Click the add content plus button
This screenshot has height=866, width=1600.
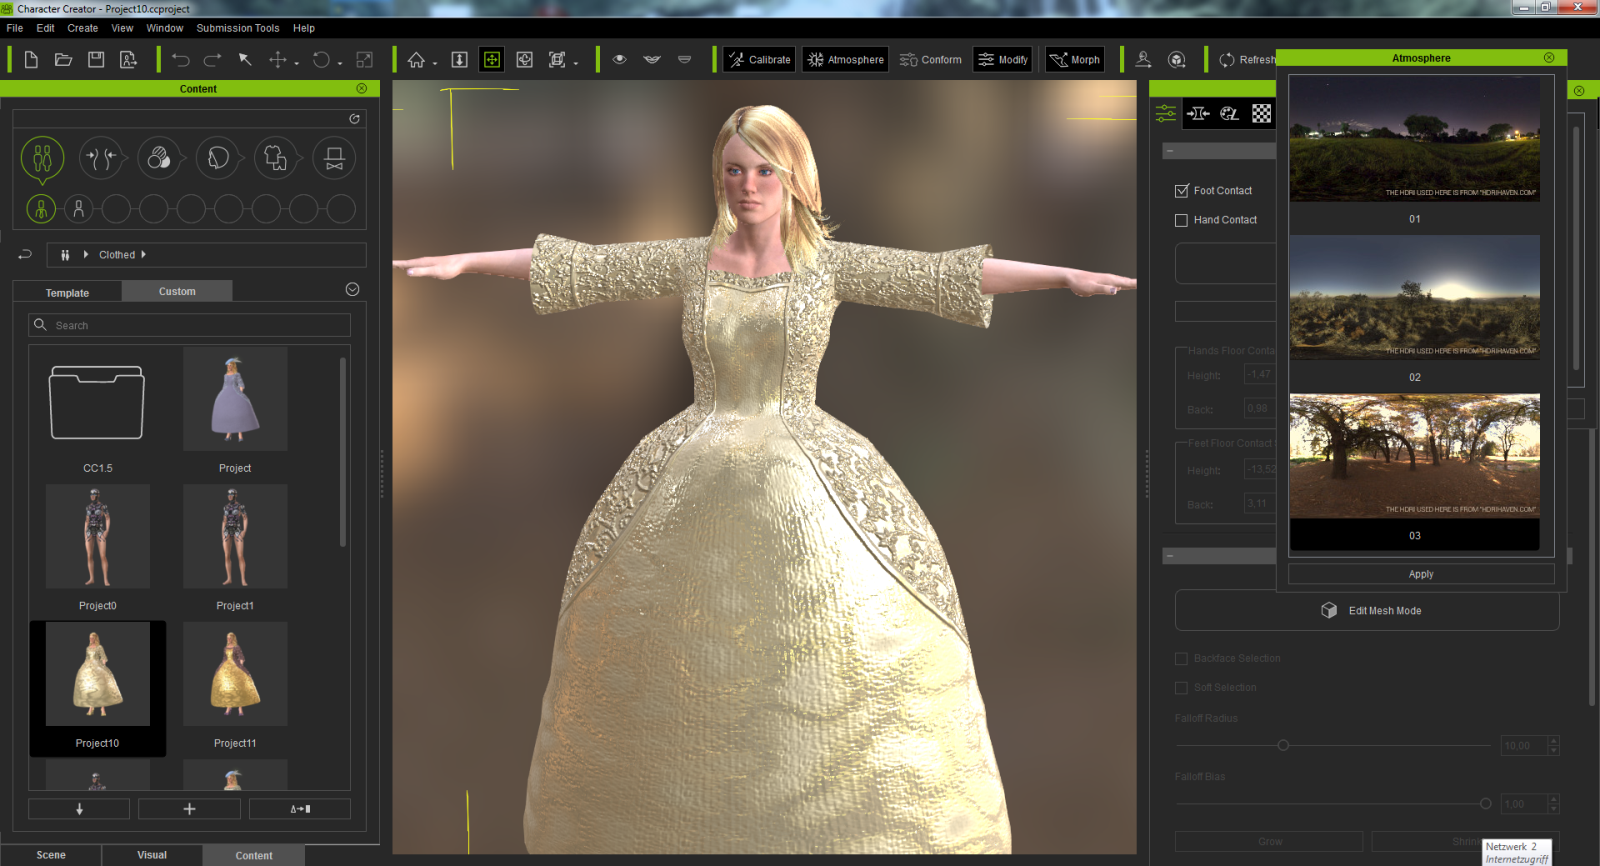coord(189,809)
